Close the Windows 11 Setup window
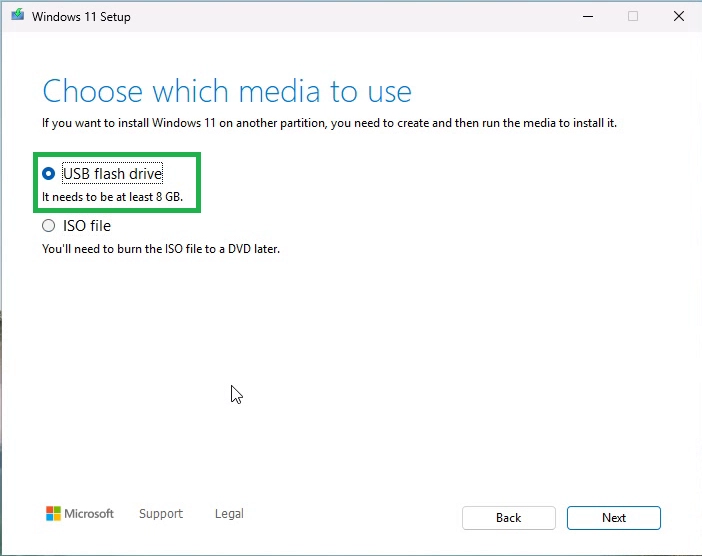Viewport: 702px width, 556px height. 679,17
